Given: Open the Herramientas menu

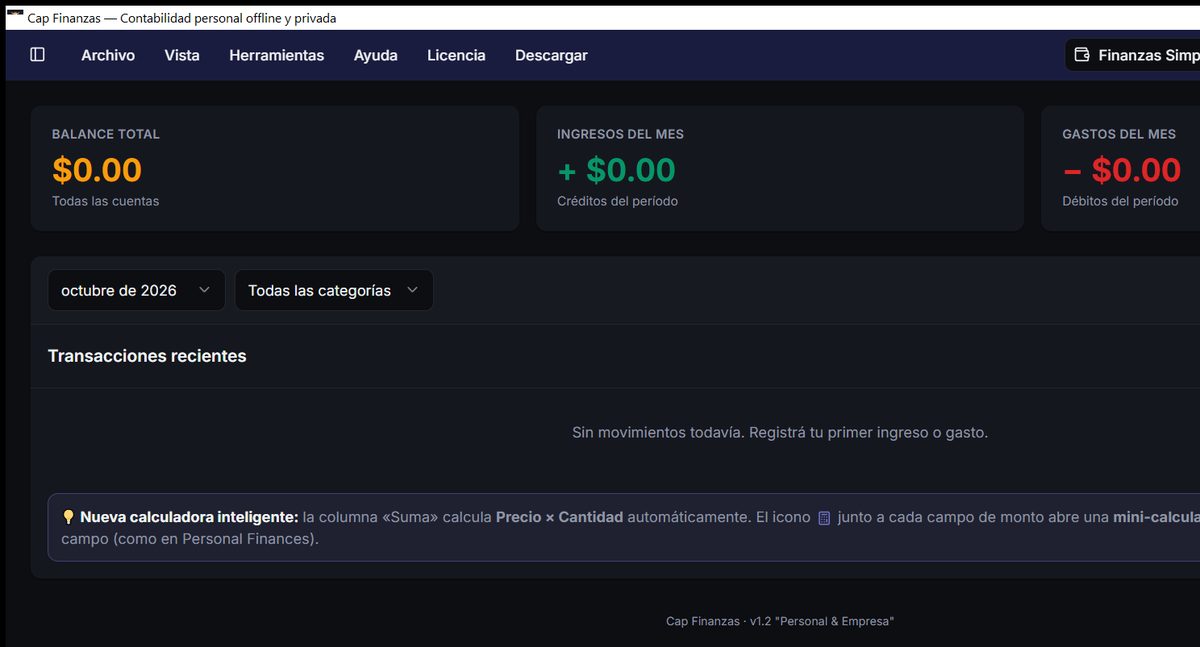Looking at the screenshot, I should (276, 55).
